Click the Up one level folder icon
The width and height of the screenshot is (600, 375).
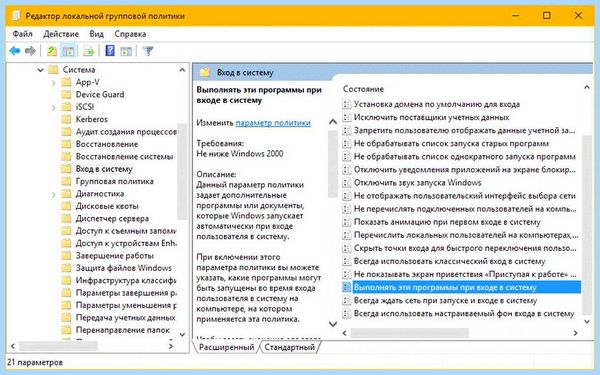tap(52, 51)
